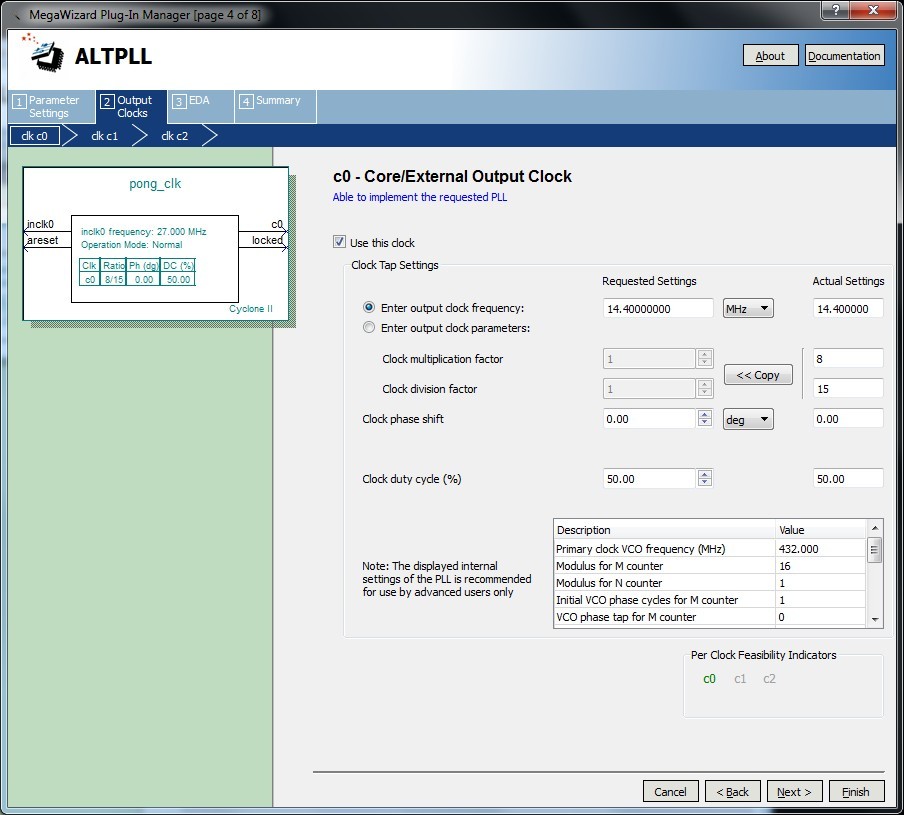
Task: Click the c0 feasibility indicator
Action: tap(709, 679)
